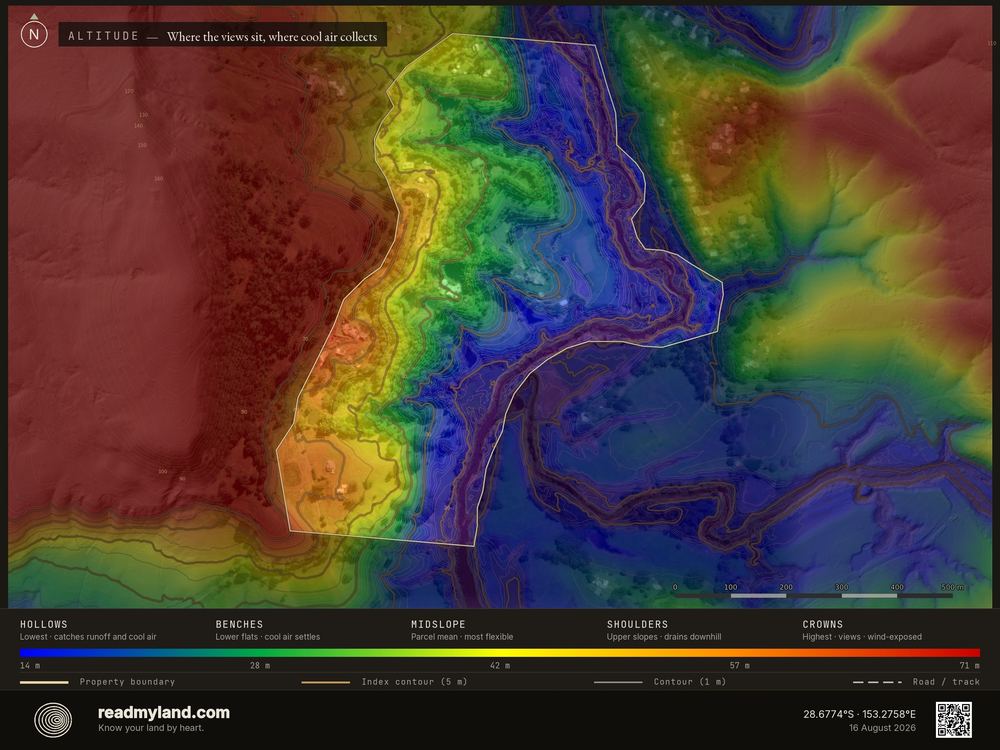The width and height of the screenshot is (1000, 750).
Task: Click 'Highest · views · wind-exposed' text
Action: click(862, 636)
